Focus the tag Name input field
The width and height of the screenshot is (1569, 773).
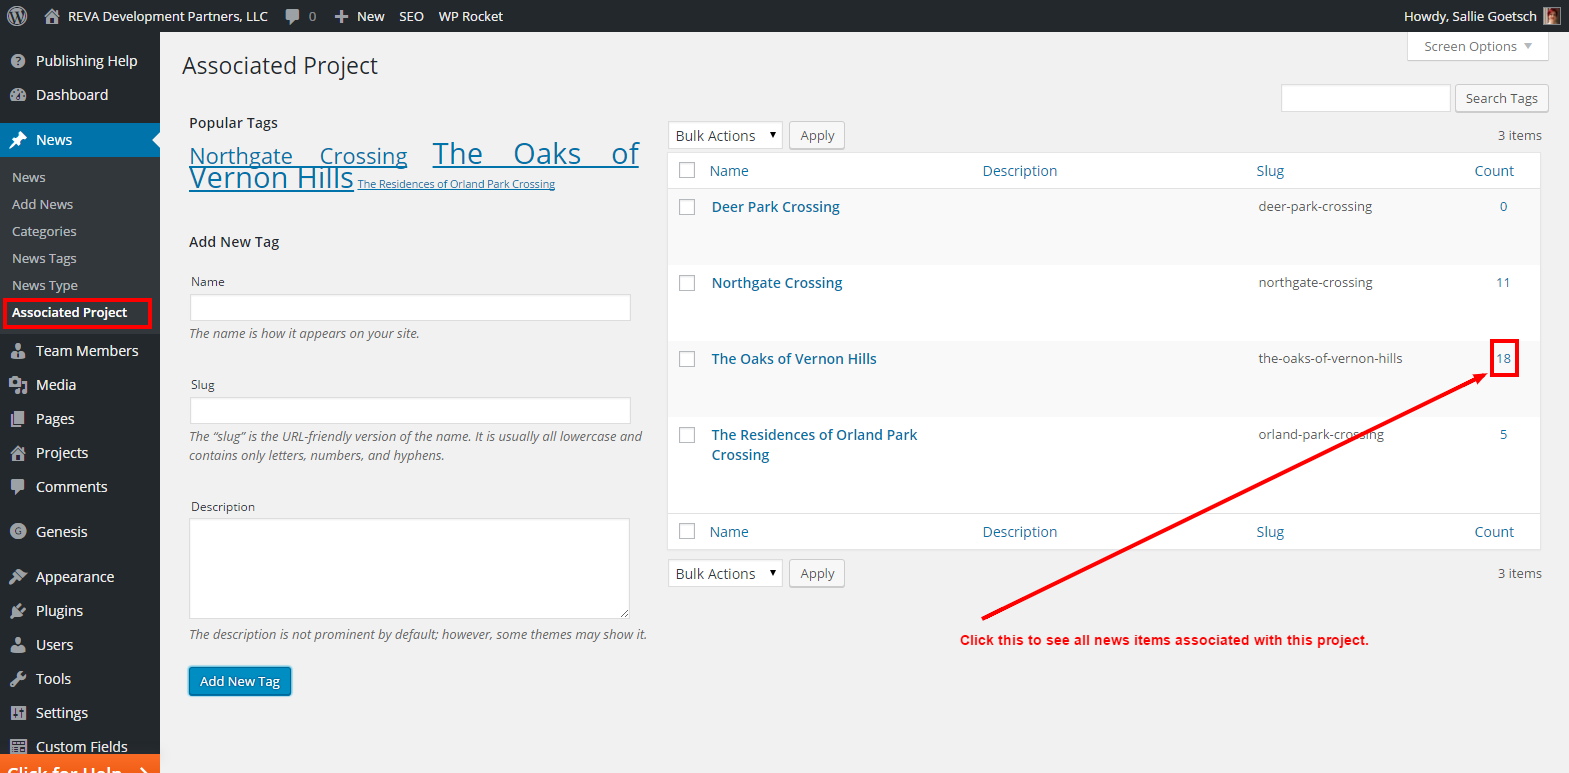(x=410, y=307)
